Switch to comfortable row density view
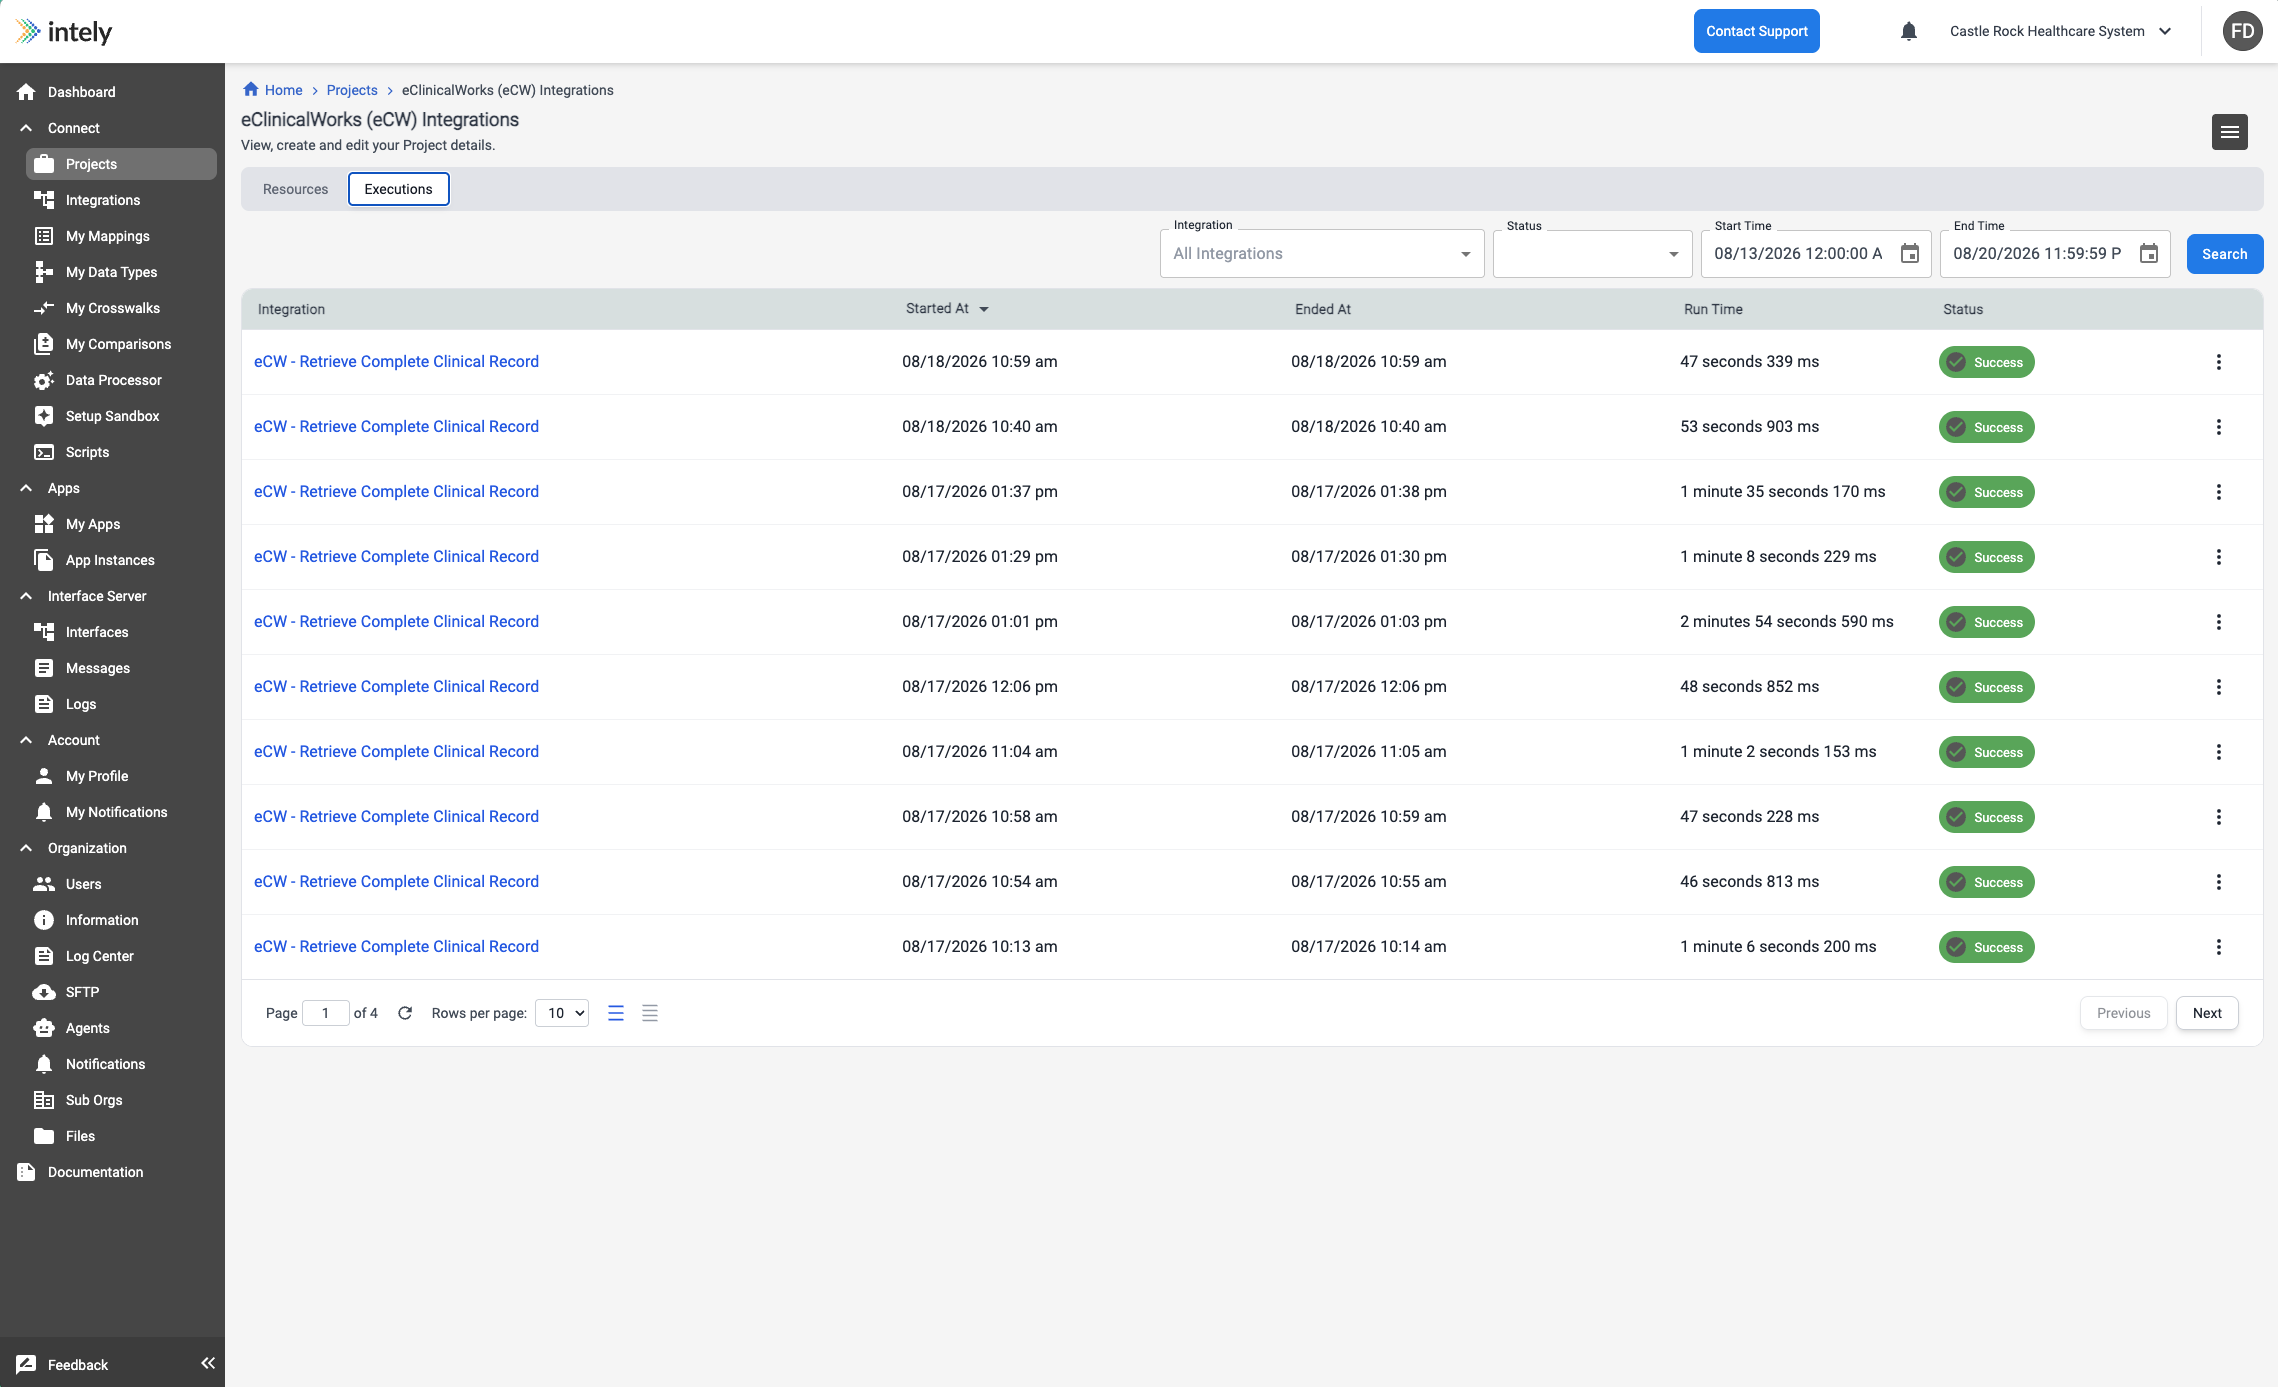This screenshot has width=2278, height=1387. (616, 1013)
